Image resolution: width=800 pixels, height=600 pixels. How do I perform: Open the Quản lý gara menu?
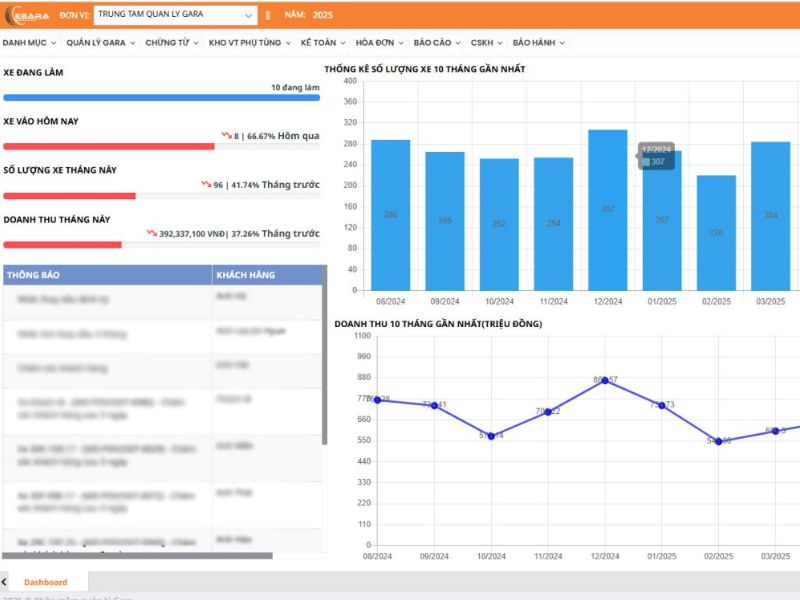100,43
